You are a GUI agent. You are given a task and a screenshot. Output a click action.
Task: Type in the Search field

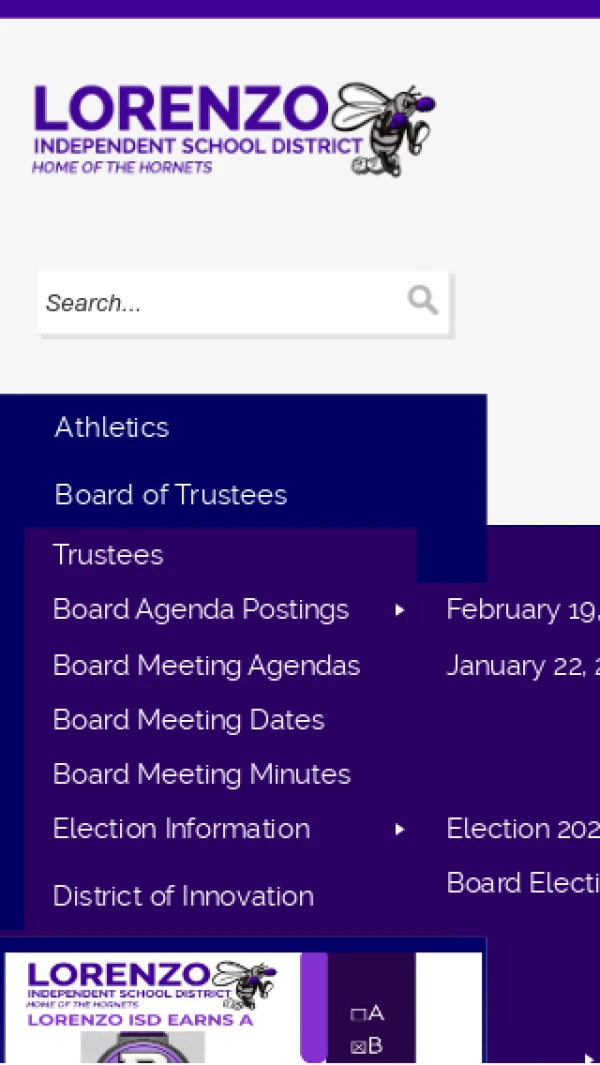[220, 303]
